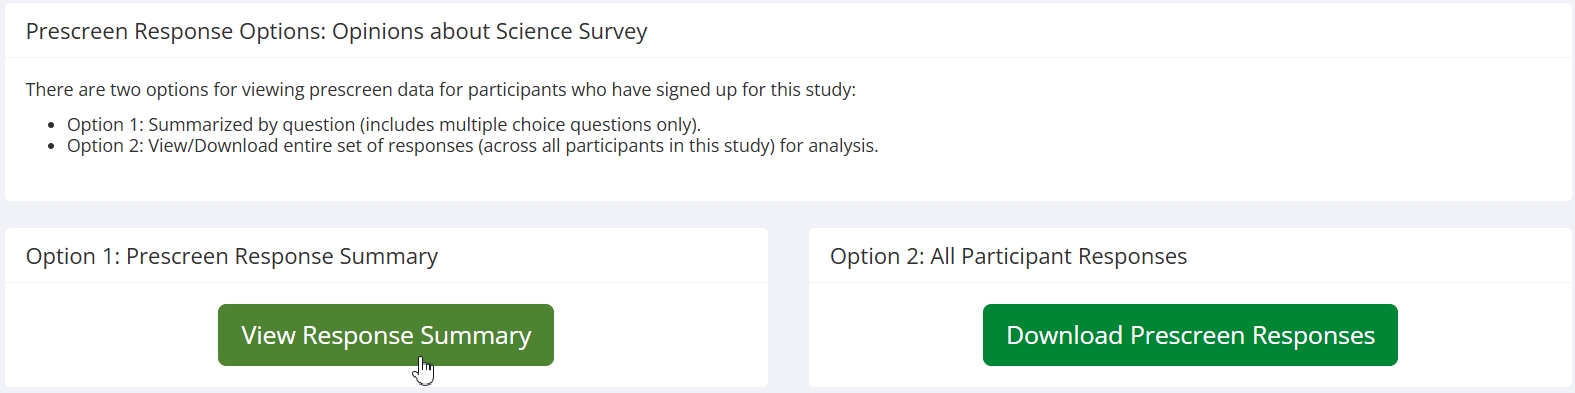Click blank space inside the Option 1 card body
The image size is (1575, 393).
(110, 335)
